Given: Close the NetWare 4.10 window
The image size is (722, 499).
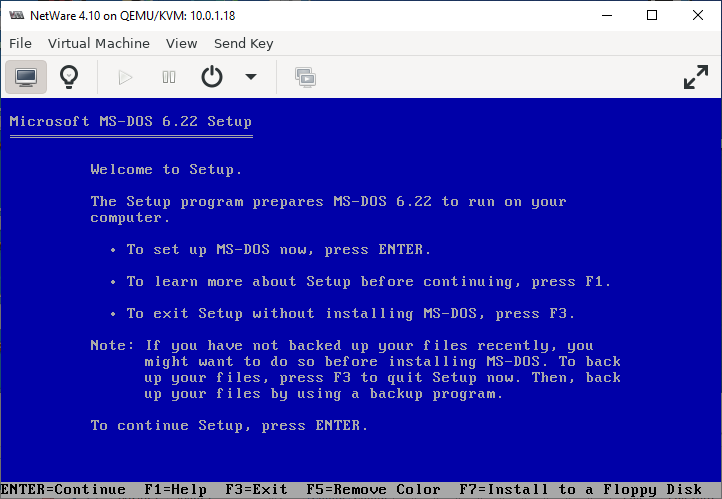Looking at the screenshot, I should (x=698, y=16).
